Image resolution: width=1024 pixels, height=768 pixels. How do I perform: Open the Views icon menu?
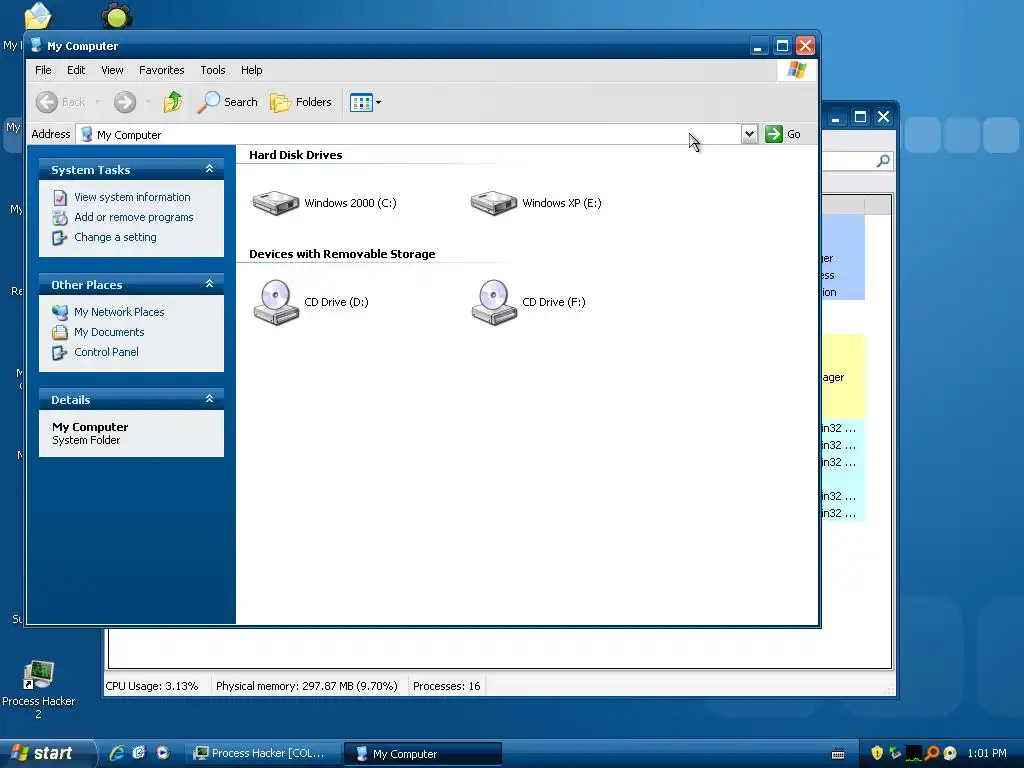point(365,102)
